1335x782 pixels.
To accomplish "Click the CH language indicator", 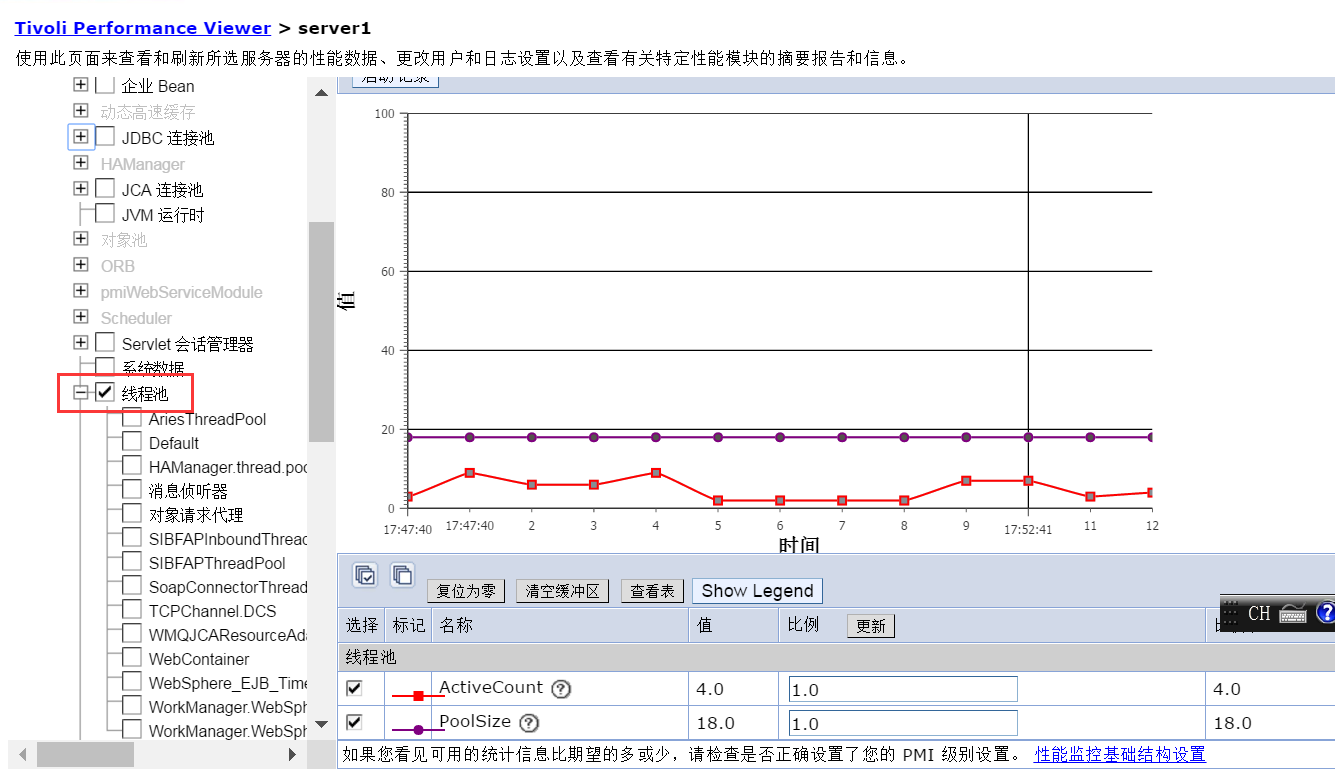I will [1259, 613].
